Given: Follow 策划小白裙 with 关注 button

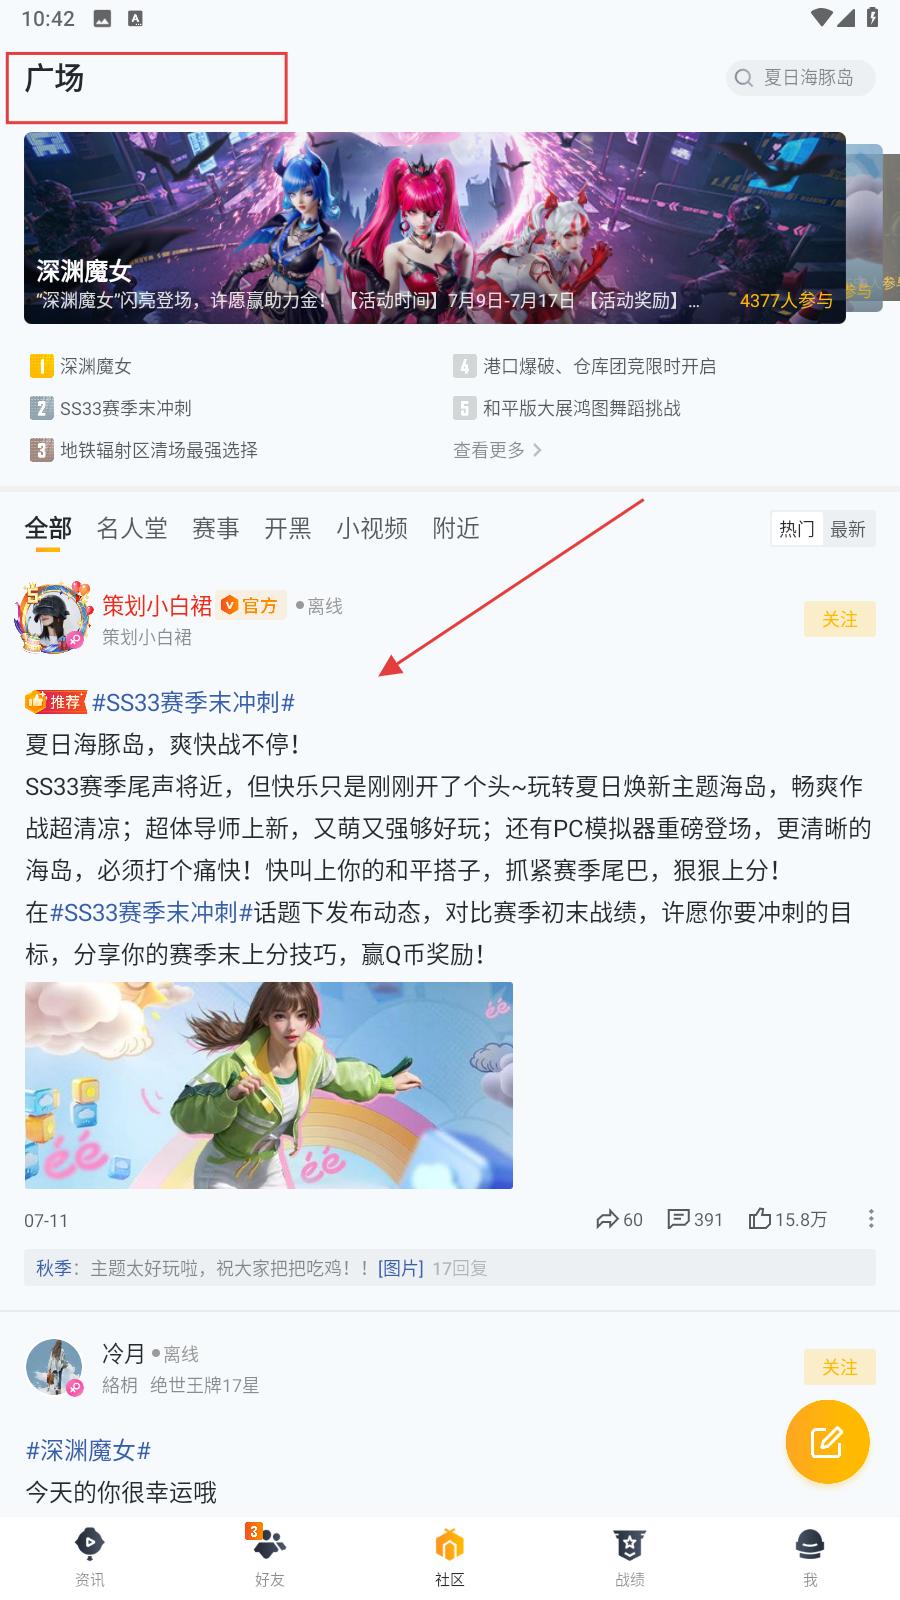Looking at the screenshot, I should click(x=840, y=619).
